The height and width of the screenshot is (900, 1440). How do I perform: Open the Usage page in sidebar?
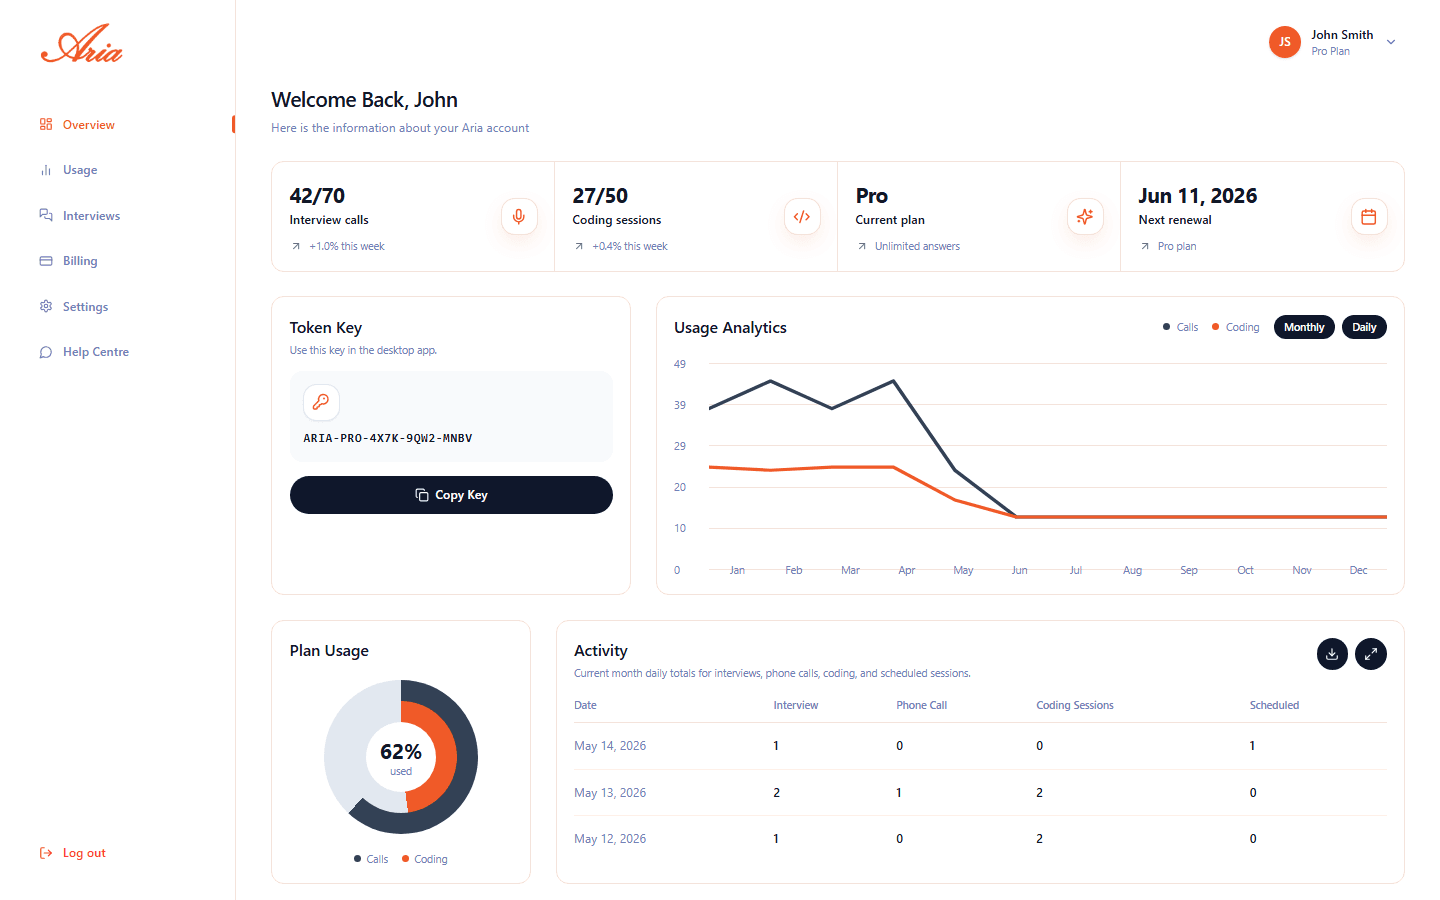(x=80, y=170)
